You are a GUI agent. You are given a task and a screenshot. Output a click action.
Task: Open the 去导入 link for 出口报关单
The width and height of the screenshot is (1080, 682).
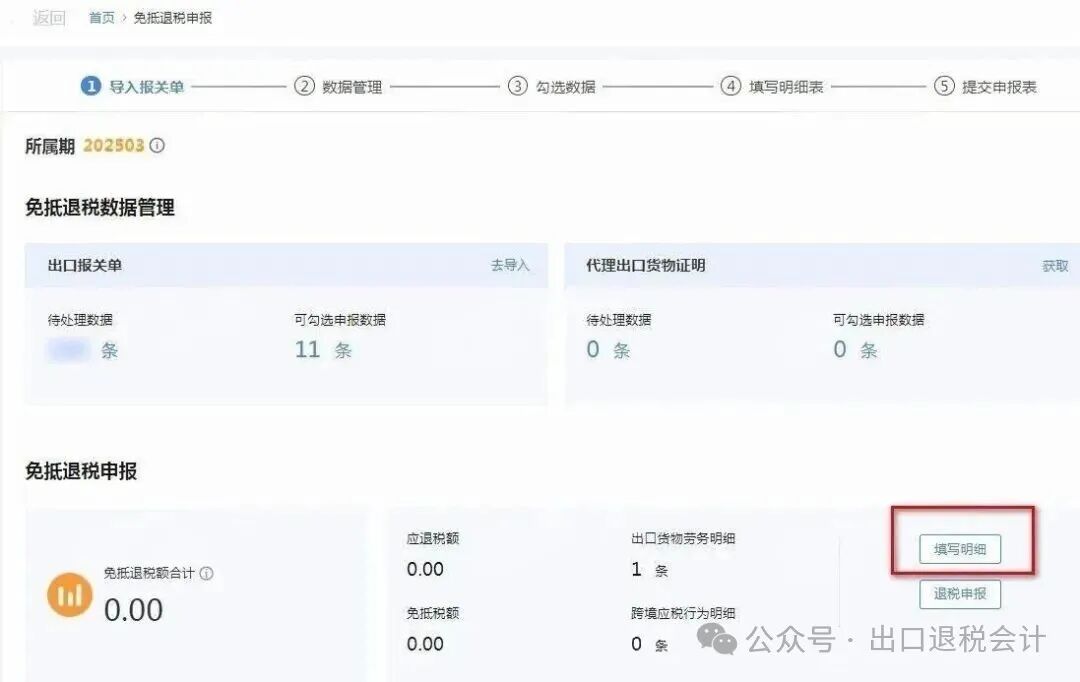click(x=510, y=266)
